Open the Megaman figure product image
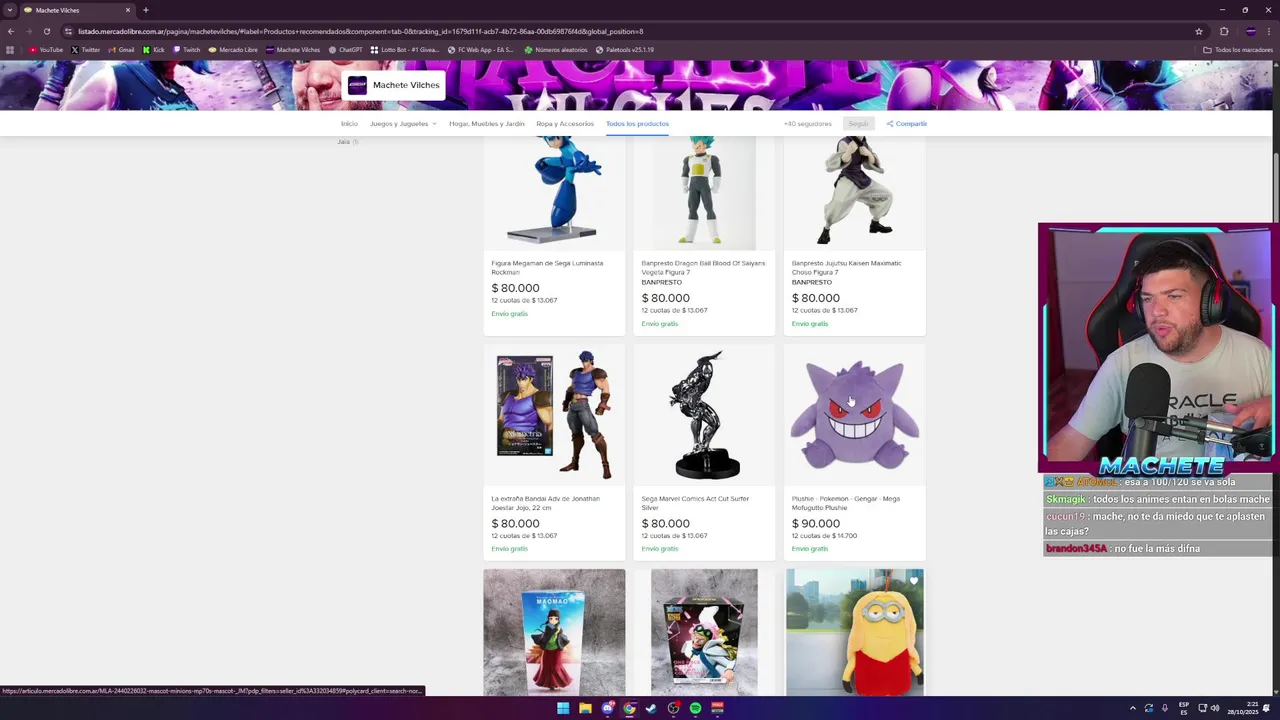The width and height of the screenshot is (1280, 720). click(x=554, y=192)
